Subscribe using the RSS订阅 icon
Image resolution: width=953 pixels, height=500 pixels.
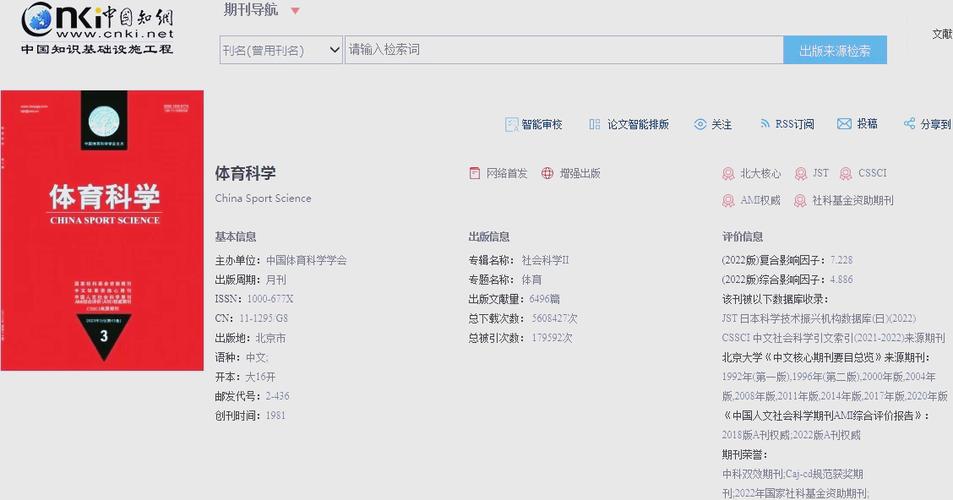(765, 124)
